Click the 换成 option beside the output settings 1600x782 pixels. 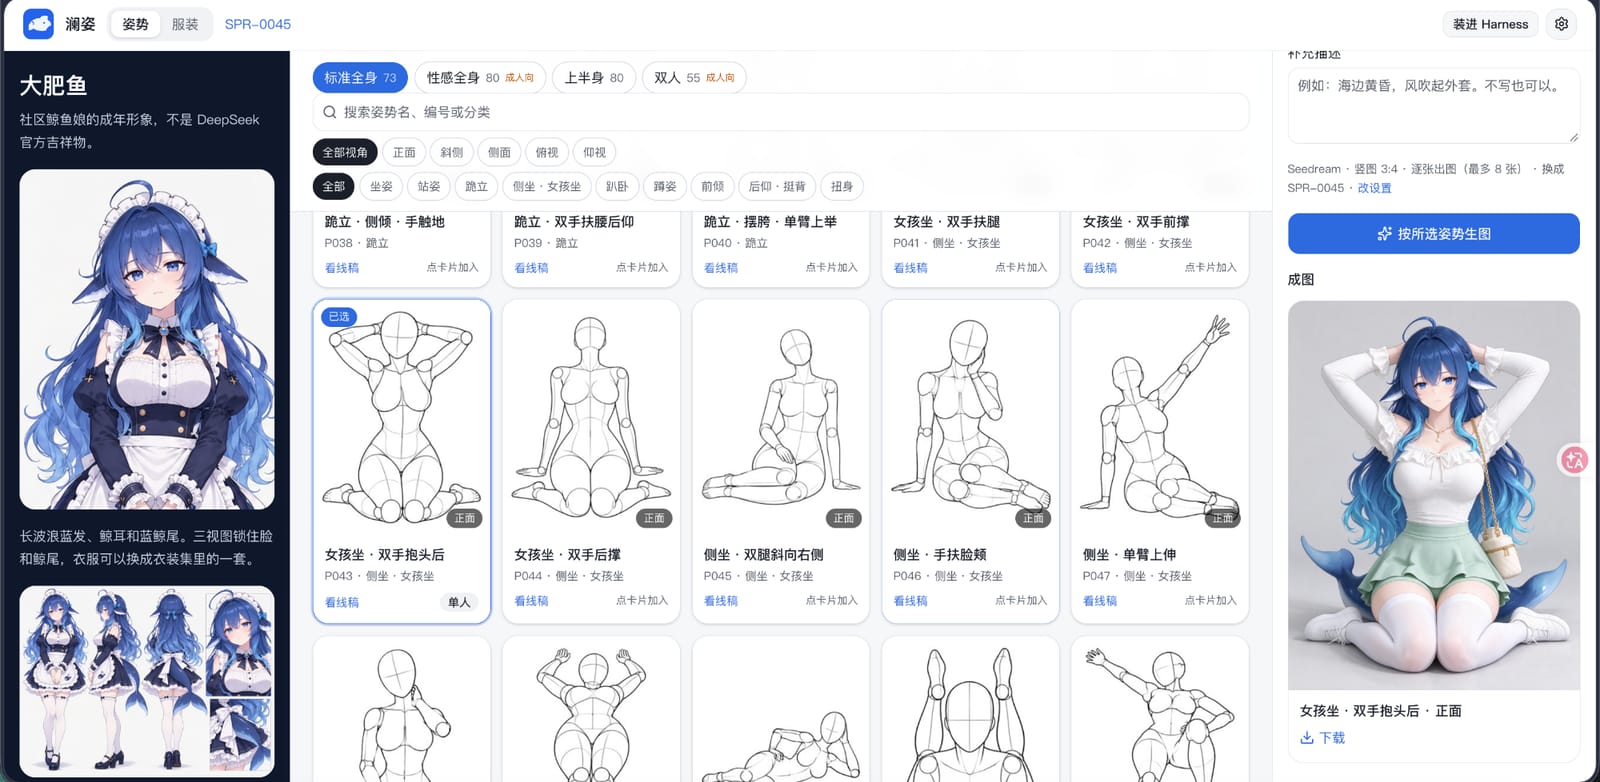click(1552, 169)
